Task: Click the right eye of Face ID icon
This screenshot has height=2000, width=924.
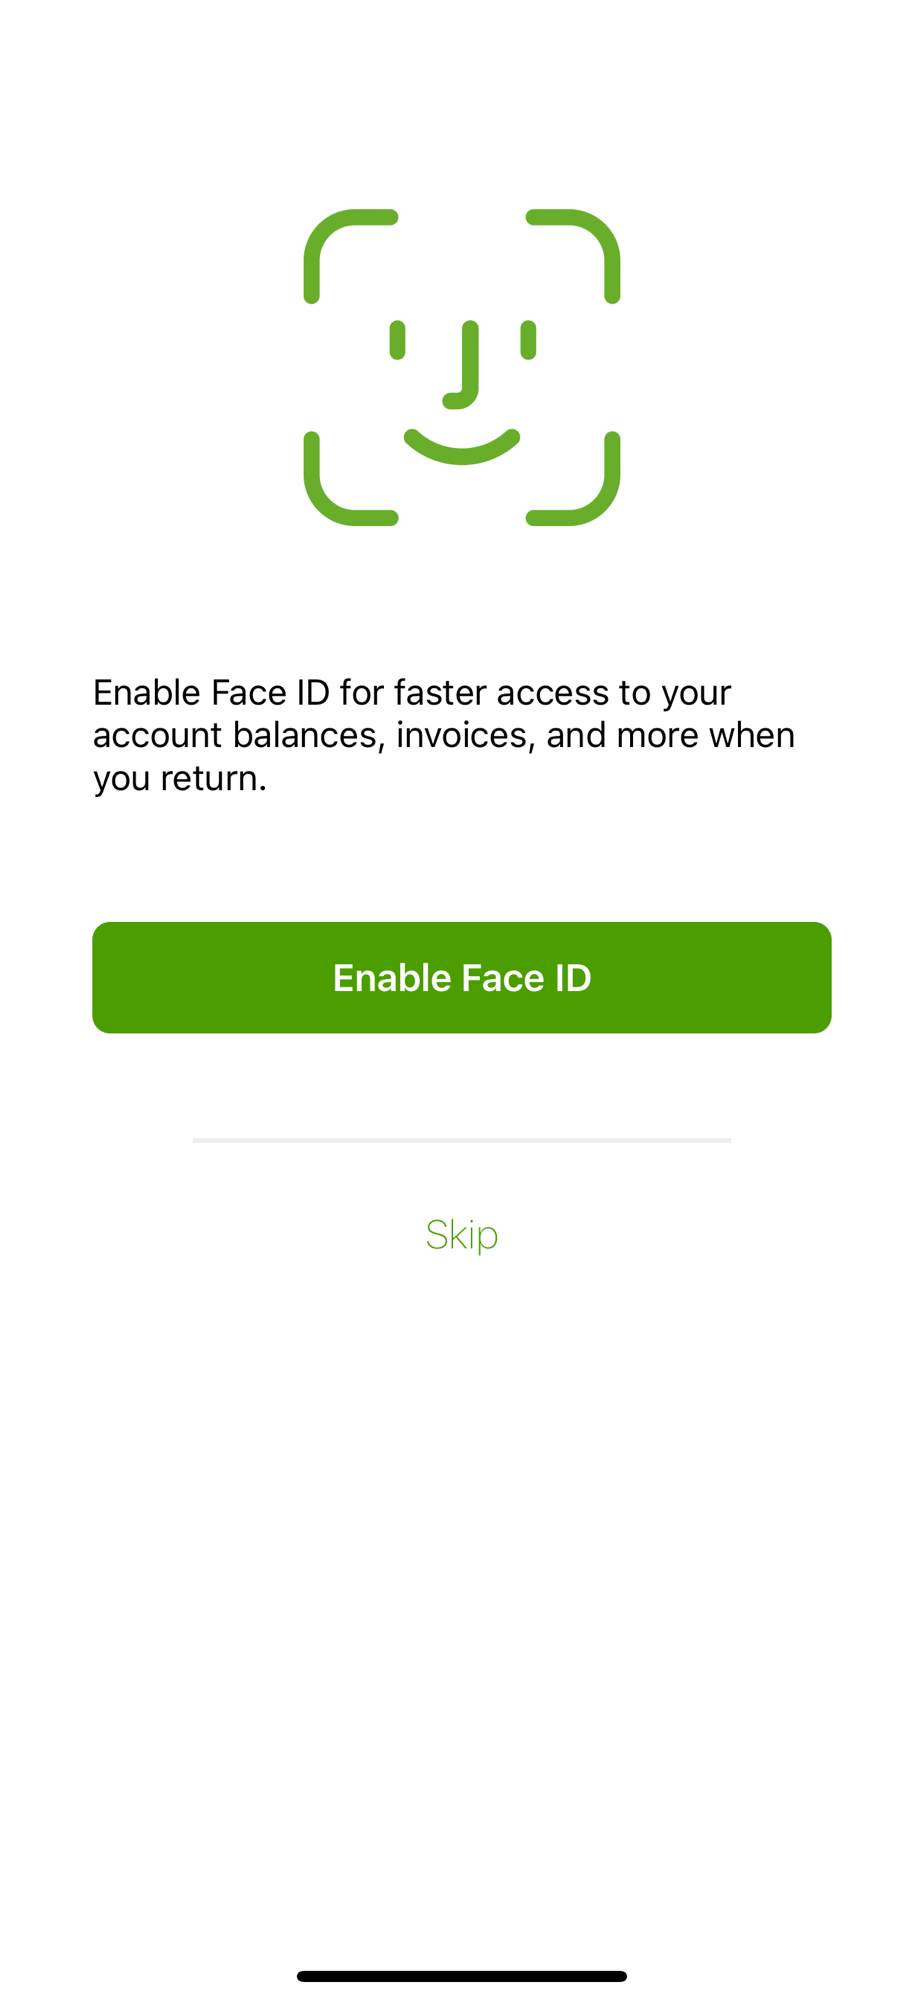Action: coord(528,340)
